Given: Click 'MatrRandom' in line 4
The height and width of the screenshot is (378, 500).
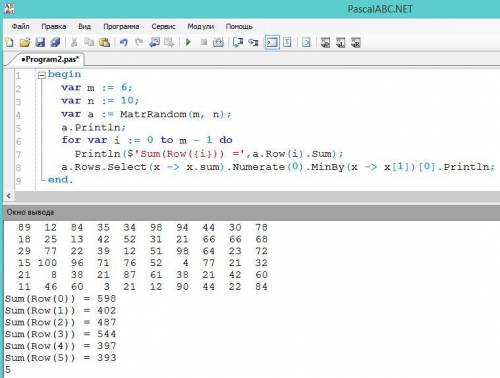Looking at the screenshot, I should pos(153,114).
